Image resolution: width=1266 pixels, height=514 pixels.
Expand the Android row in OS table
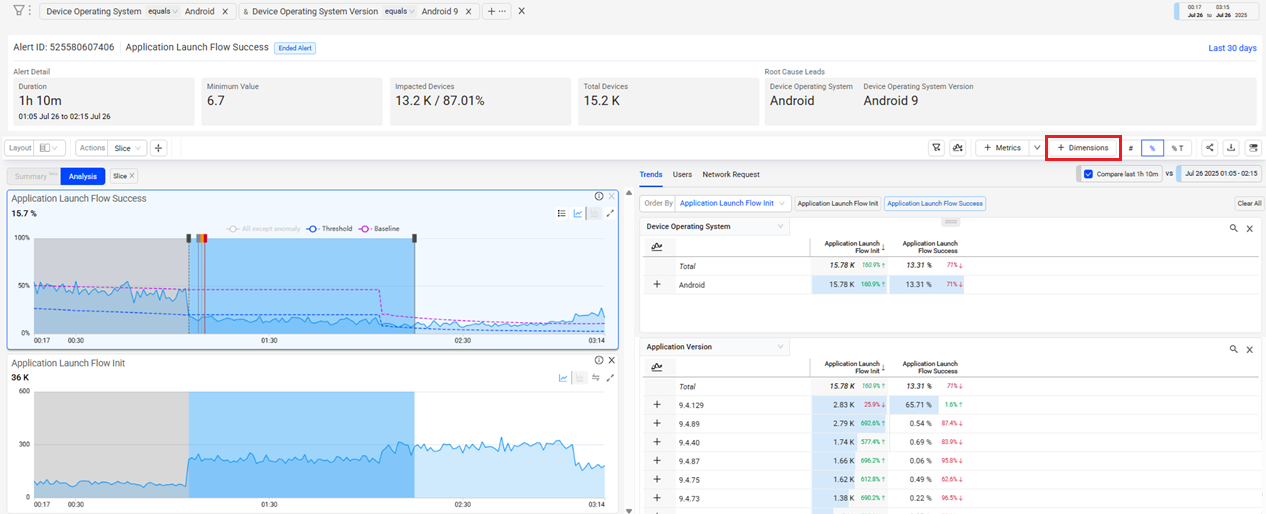point(657,284)
